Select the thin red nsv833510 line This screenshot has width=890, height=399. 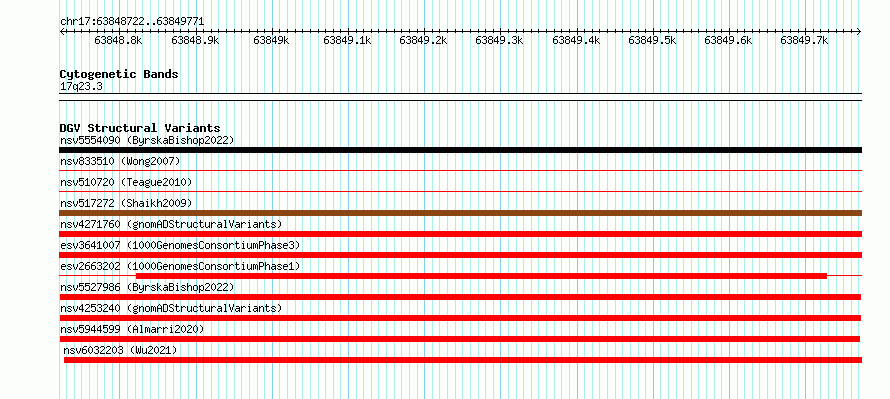[x=460, y=170]
